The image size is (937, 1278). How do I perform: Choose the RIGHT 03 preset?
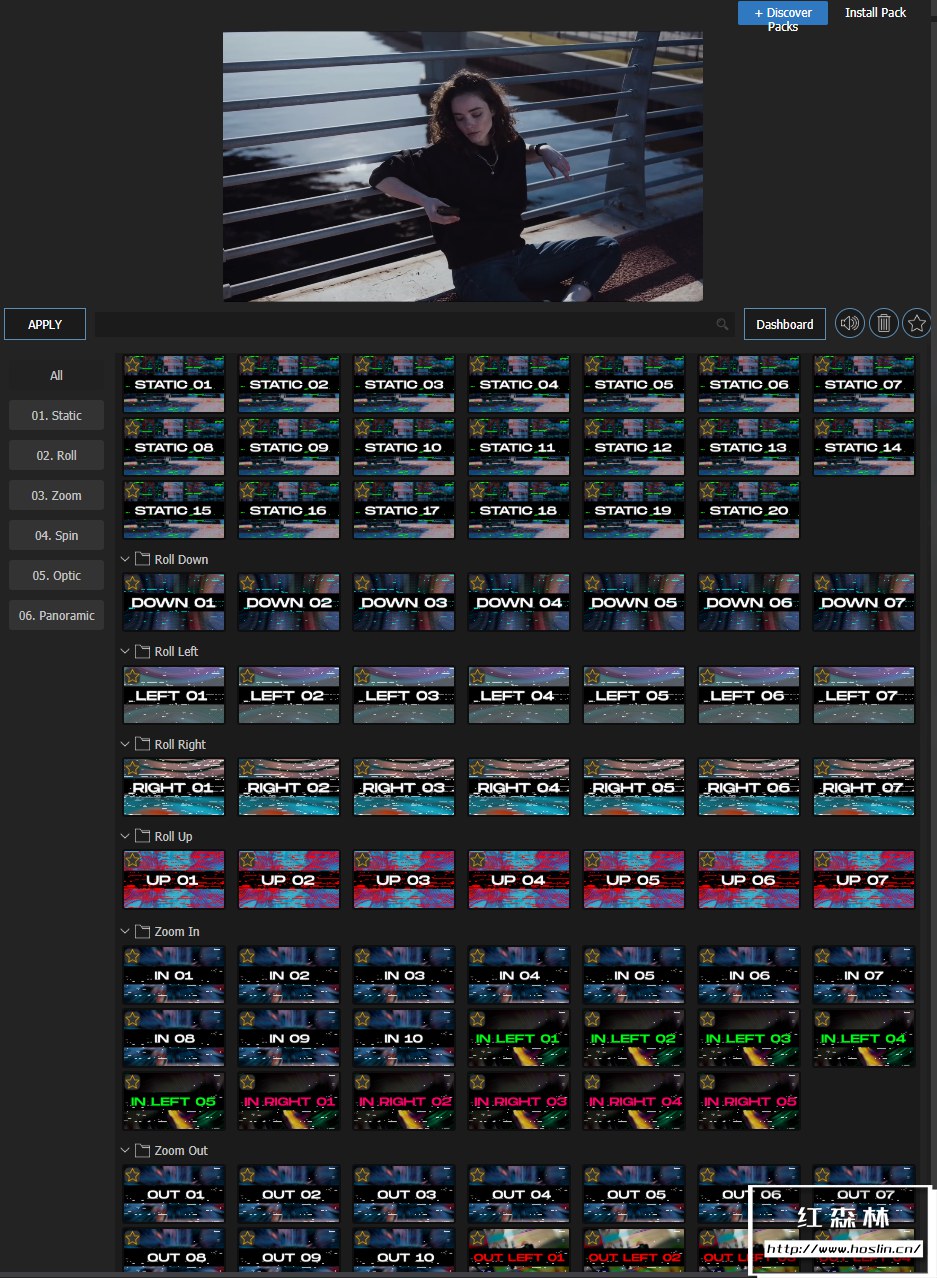pos(404,787)
